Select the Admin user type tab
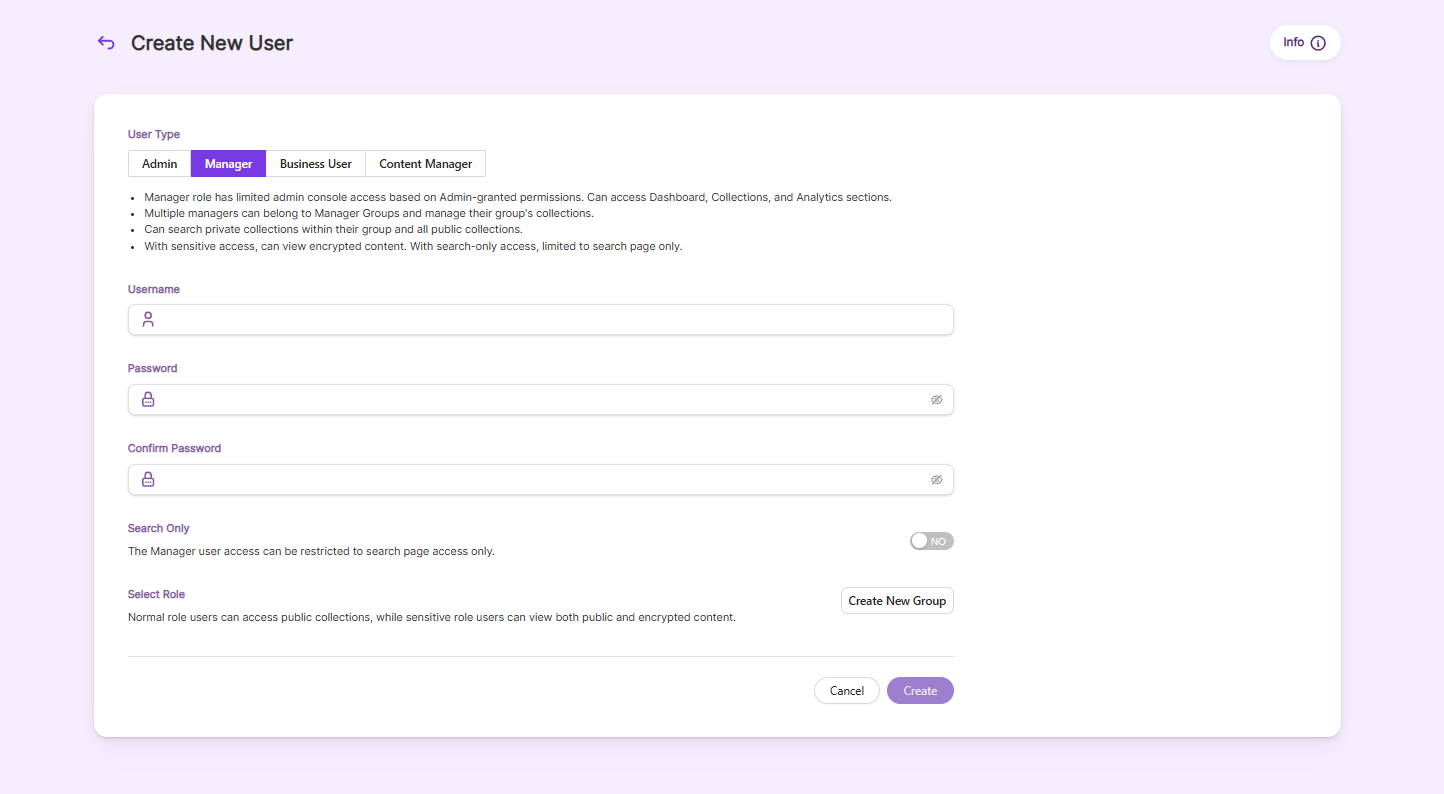The height and width of the screenshot is (794, 1444). [x=160, y=163]
